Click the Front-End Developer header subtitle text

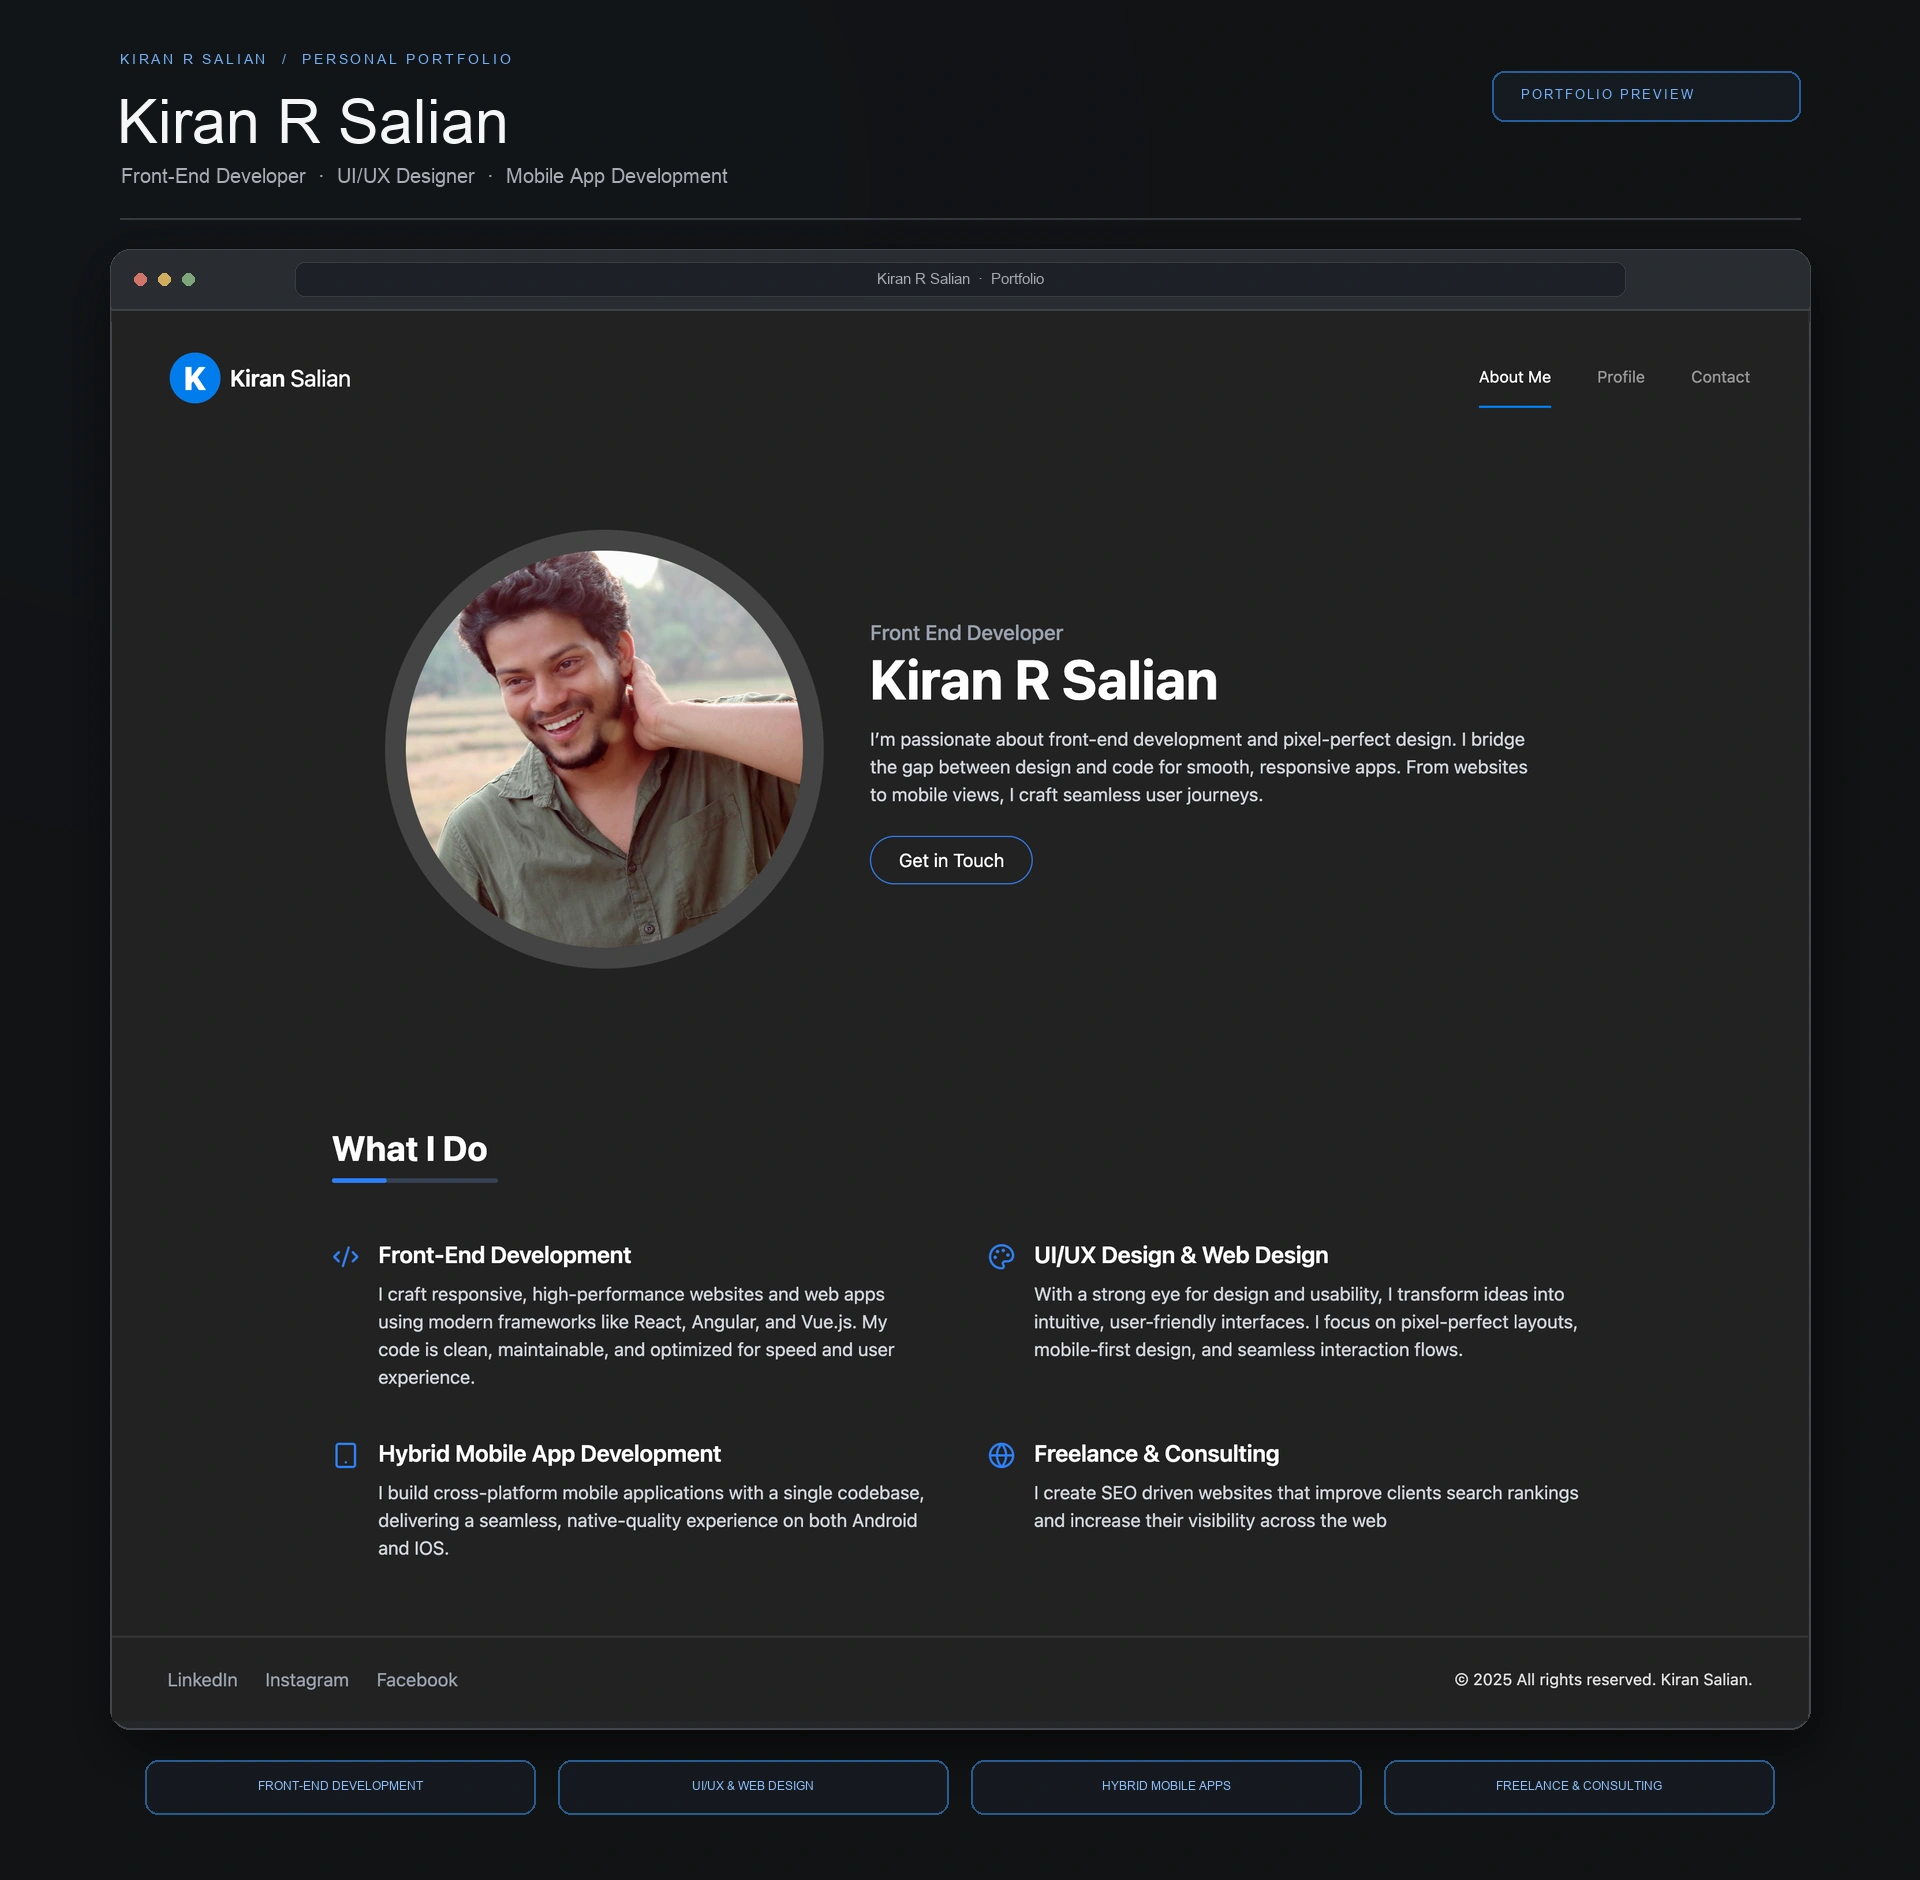click(213, 176)
